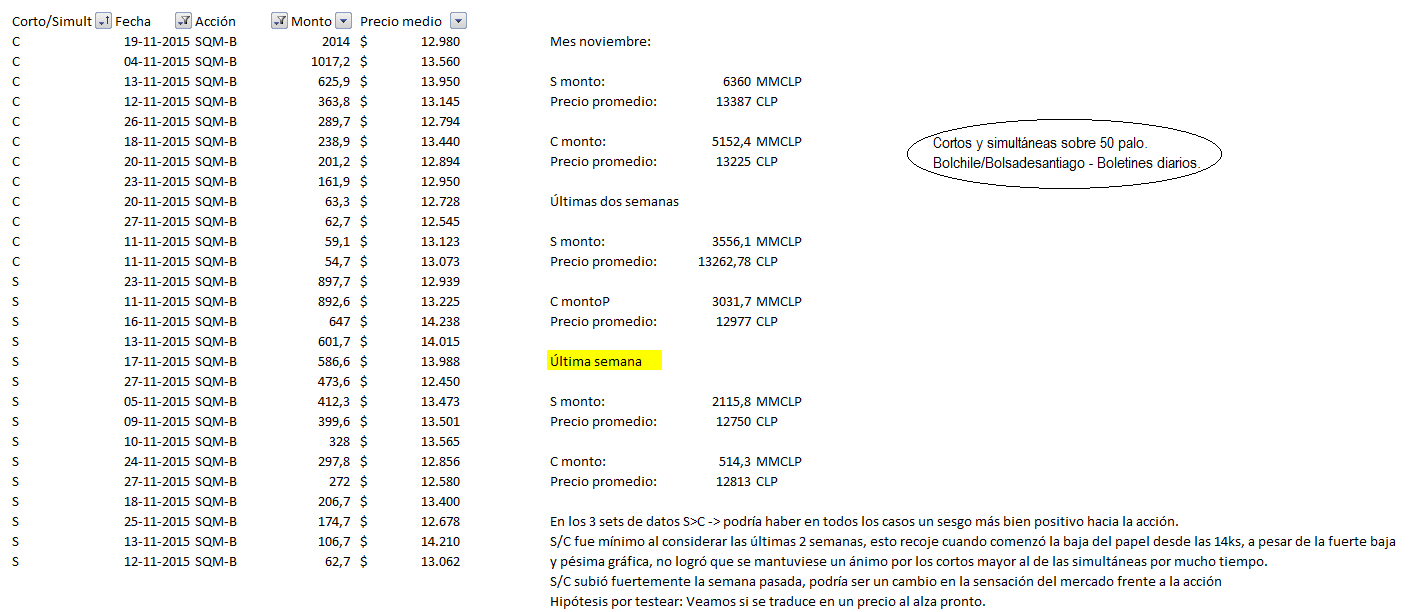Select the price cell 14.015
The width and height of the screenshot is (1414, 612).
[x=440, y=341]
